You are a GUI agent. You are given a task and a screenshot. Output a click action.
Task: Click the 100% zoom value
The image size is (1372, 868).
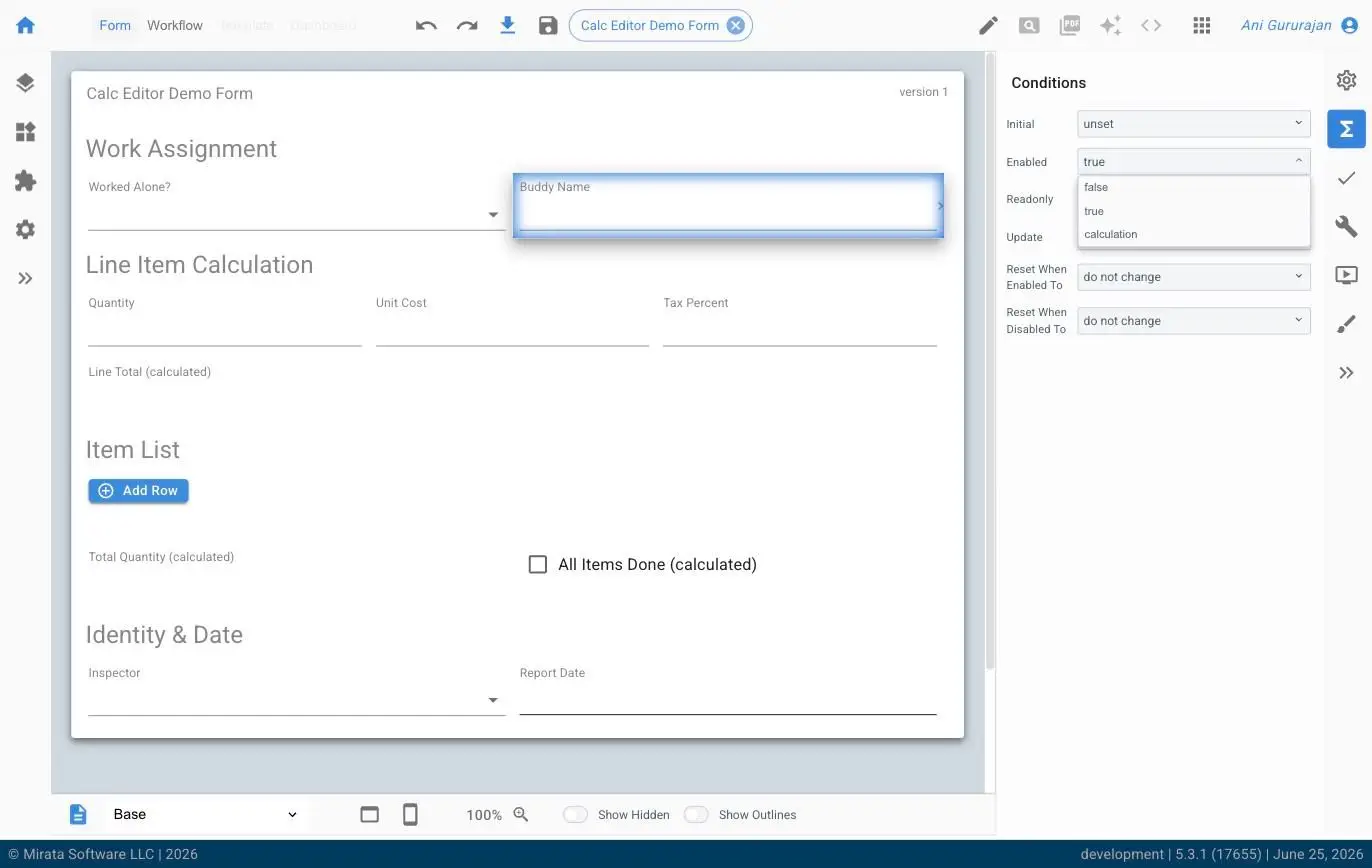click(x=484, y=815)
